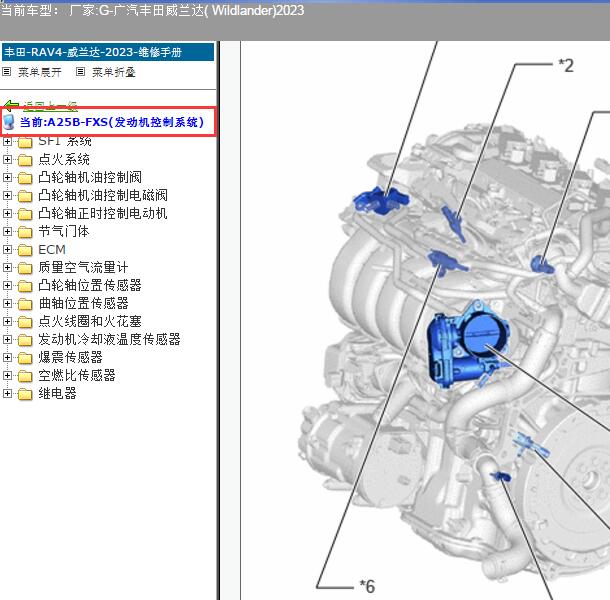Open the 空燃比传感器 label
Image resolution: width=610 pixels, height=600 pixels.
77,375
